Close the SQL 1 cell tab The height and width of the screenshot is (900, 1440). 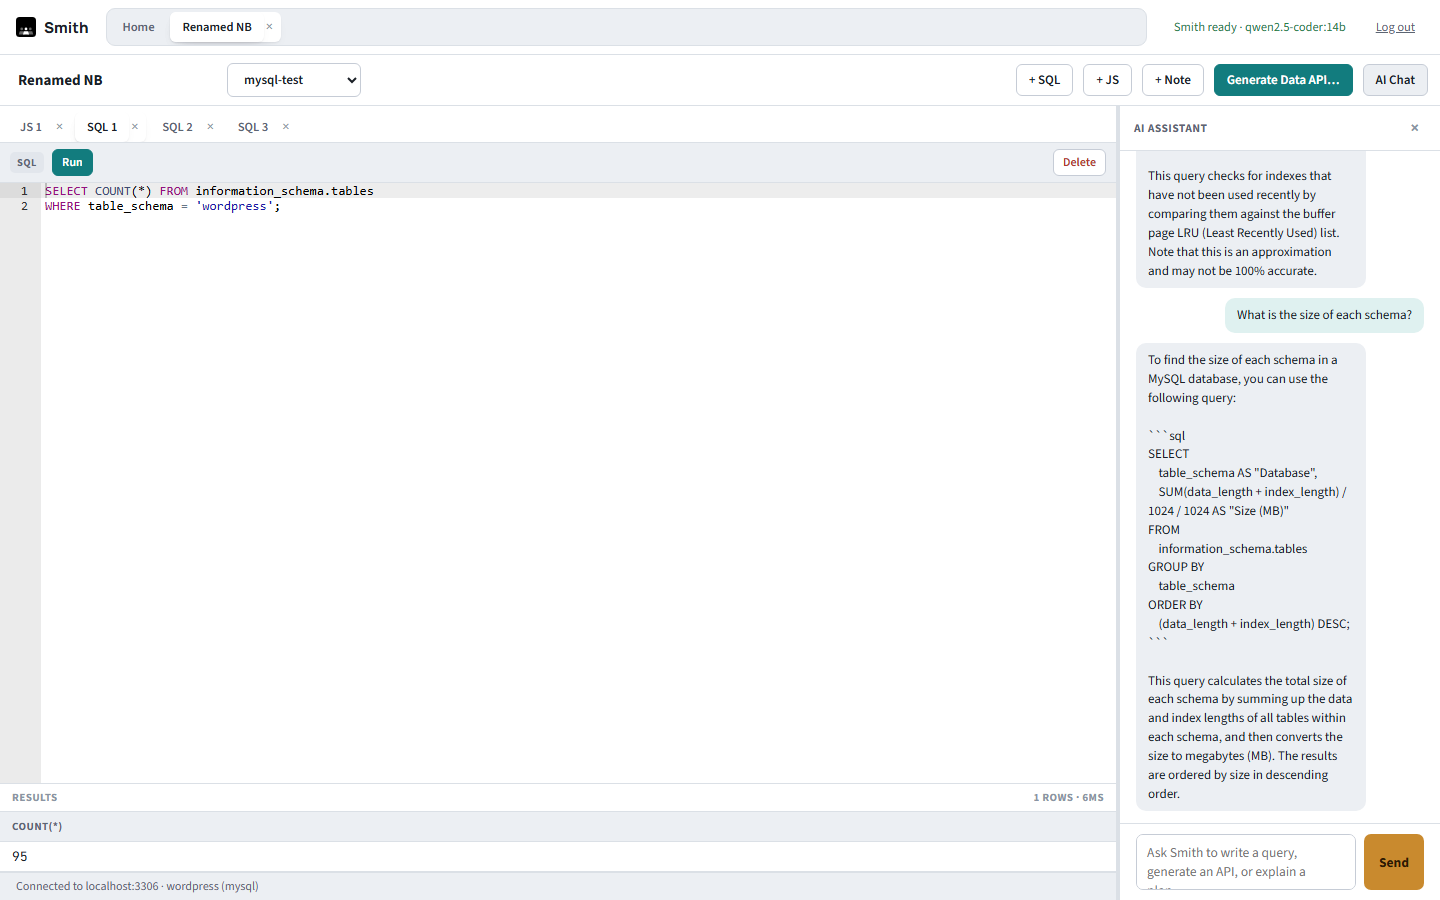pos(135,127)
